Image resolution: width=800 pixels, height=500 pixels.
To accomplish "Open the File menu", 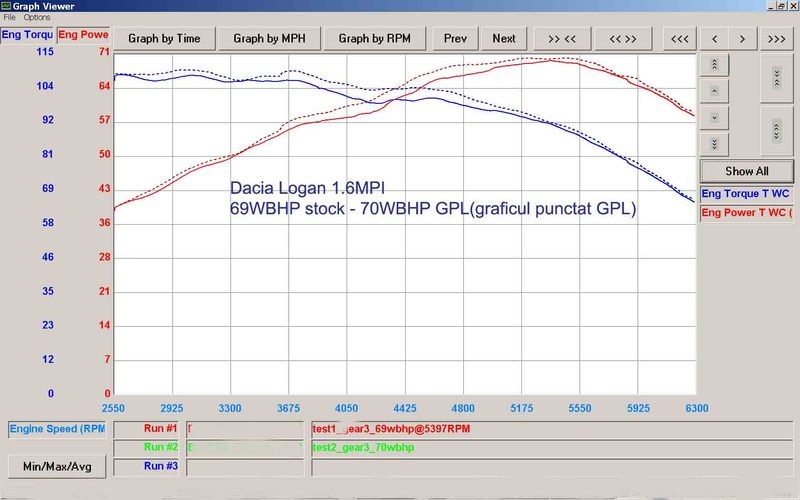I will pos(10,17).
